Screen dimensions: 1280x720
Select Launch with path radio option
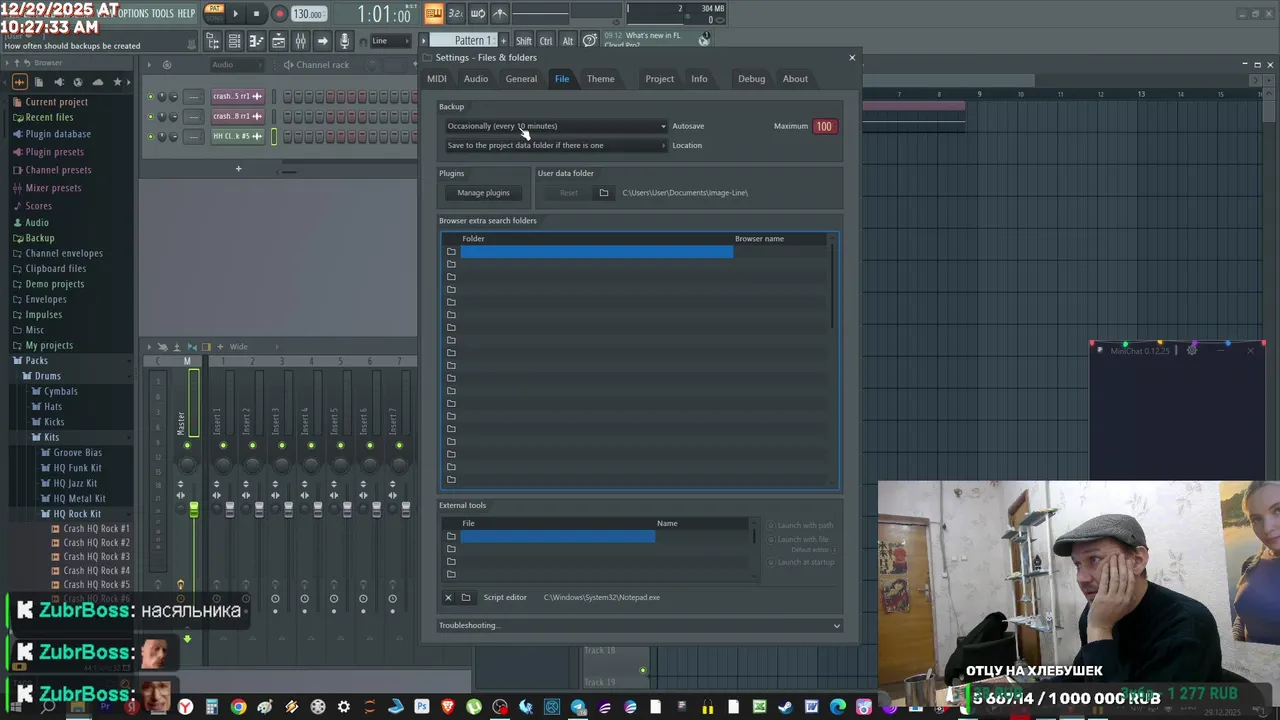point(801,525)
